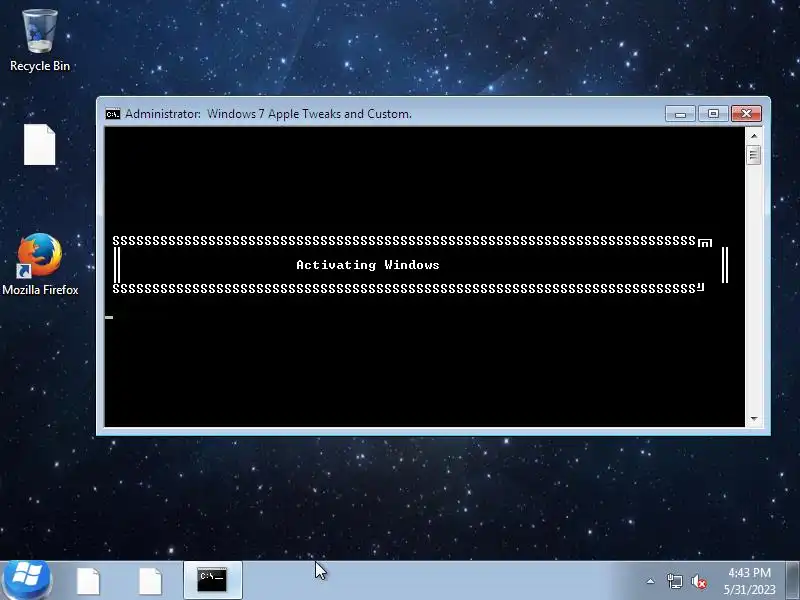Click the first blank document taskbar icon
This screenshot has height=600, width=800.
coord(88,581)
